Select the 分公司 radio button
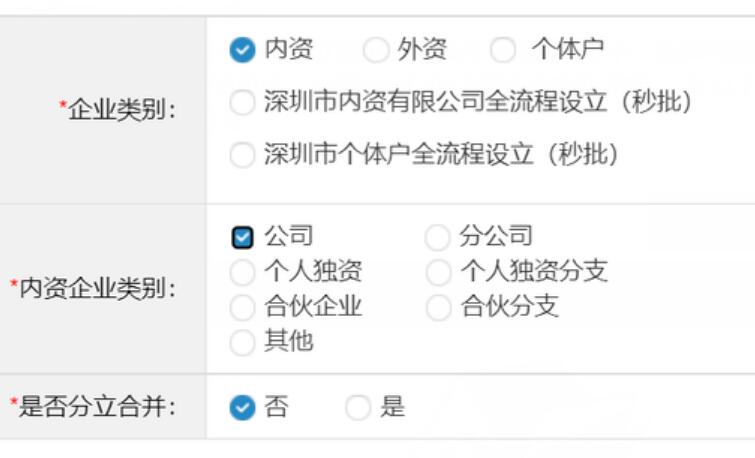The image size is (755, 458). [x=438, y=237]
